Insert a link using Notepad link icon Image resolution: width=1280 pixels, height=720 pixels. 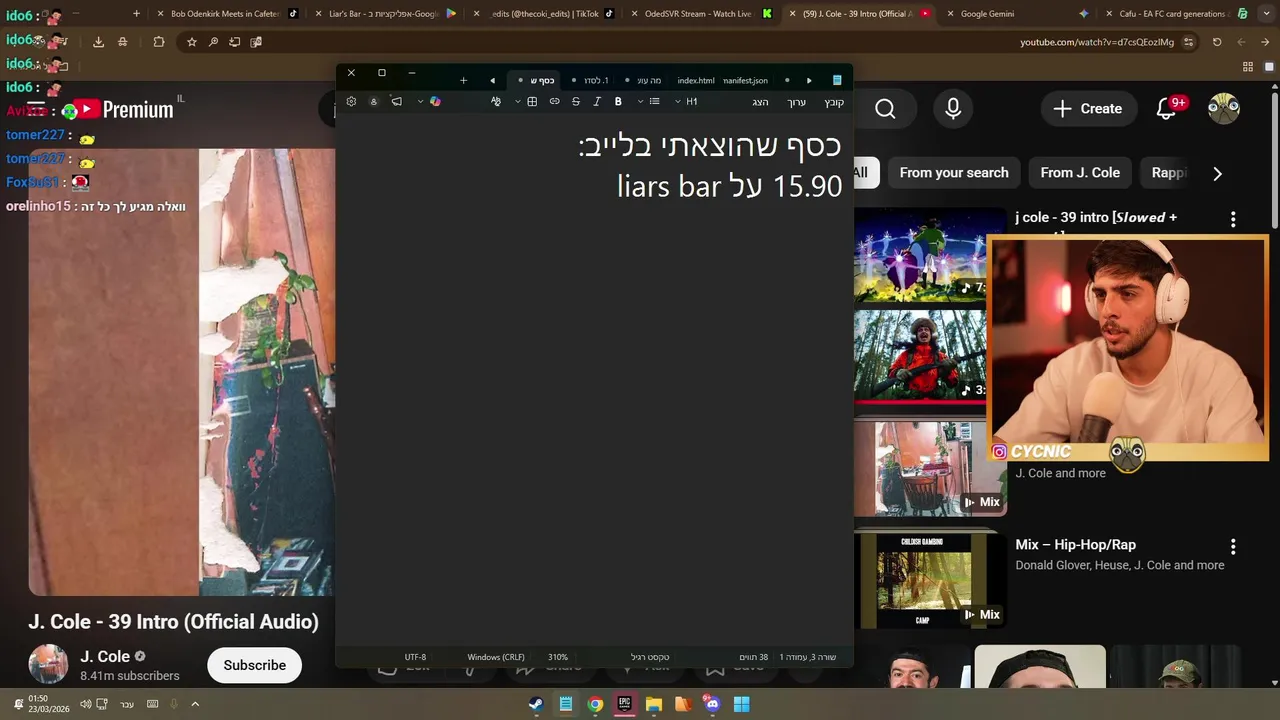point(554,102)
